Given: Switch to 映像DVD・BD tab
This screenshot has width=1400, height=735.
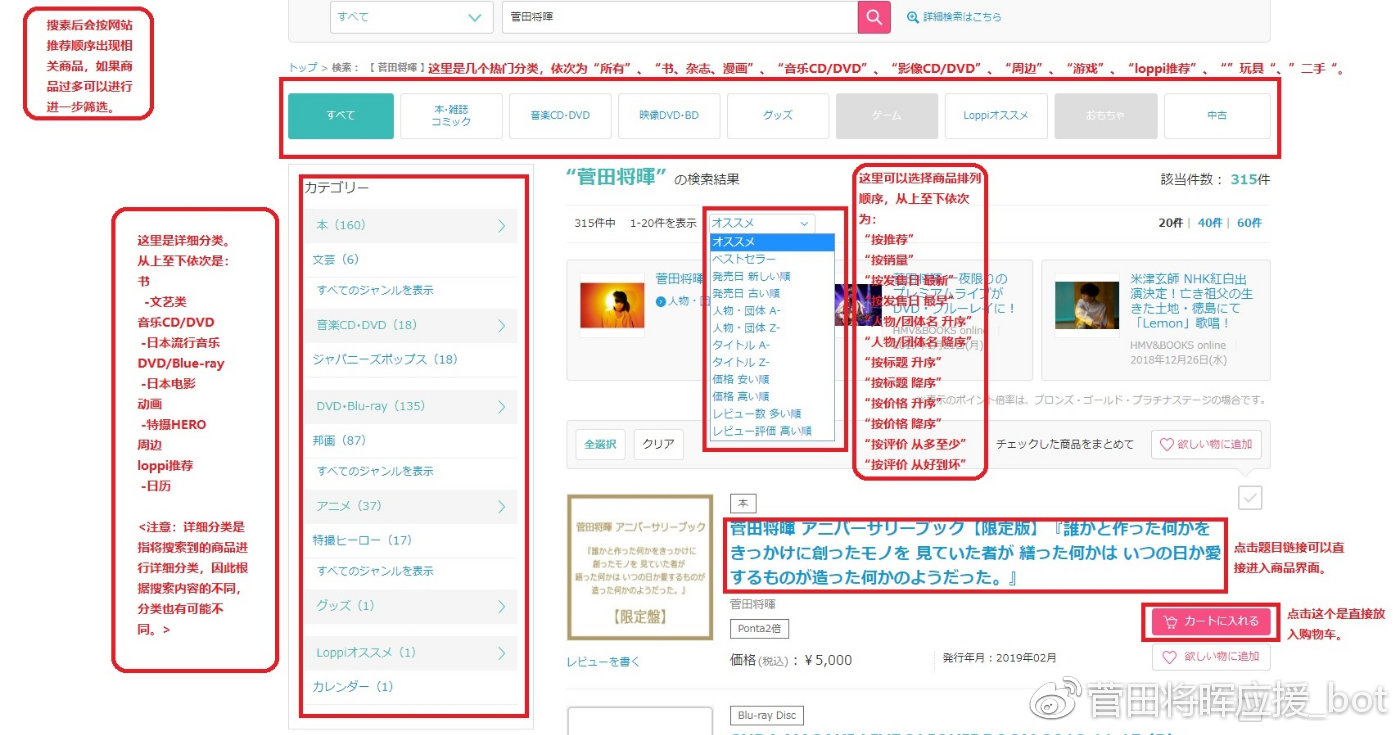Looking at the screenshot, I should pyautogui.click(x=669, y=116).
